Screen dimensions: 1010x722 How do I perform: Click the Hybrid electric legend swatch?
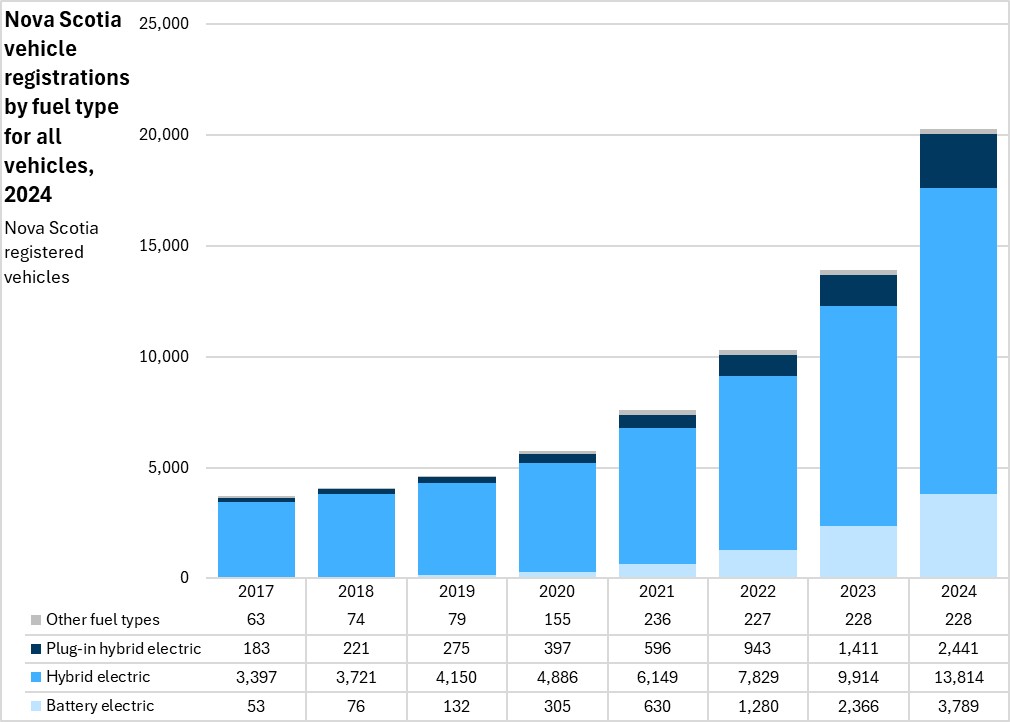37,678
